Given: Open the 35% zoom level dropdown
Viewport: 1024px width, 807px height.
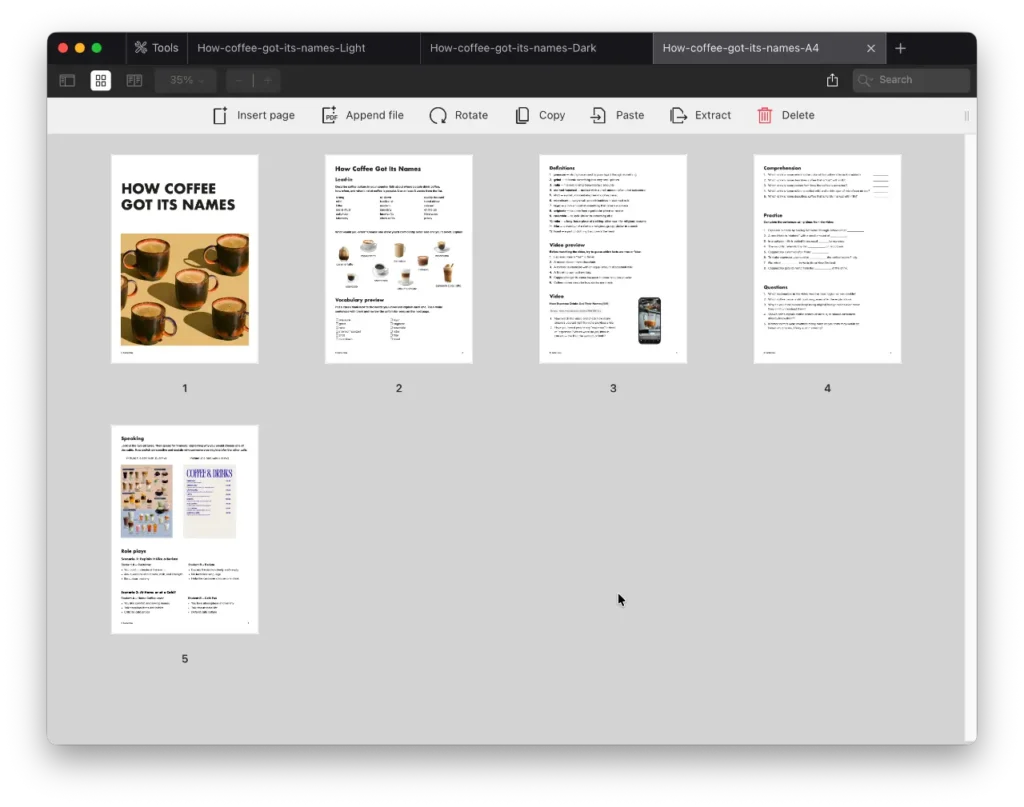Looking at the screenshot, I should coord(186,80).
